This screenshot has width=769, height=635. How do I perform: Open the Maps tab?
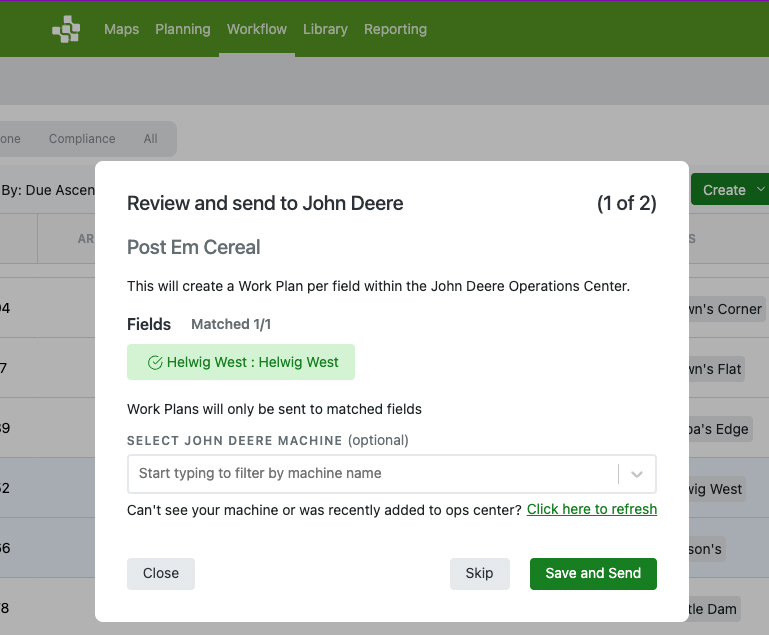click(121, 29)
